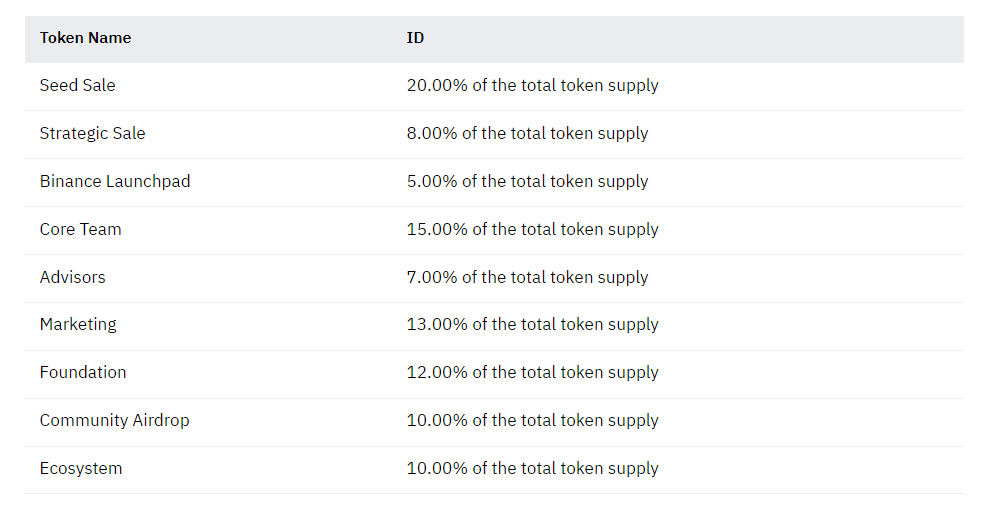Click the 15.00% Core Team supply value
The width and height of the screenshot is (992, 515).
point(533,230)
